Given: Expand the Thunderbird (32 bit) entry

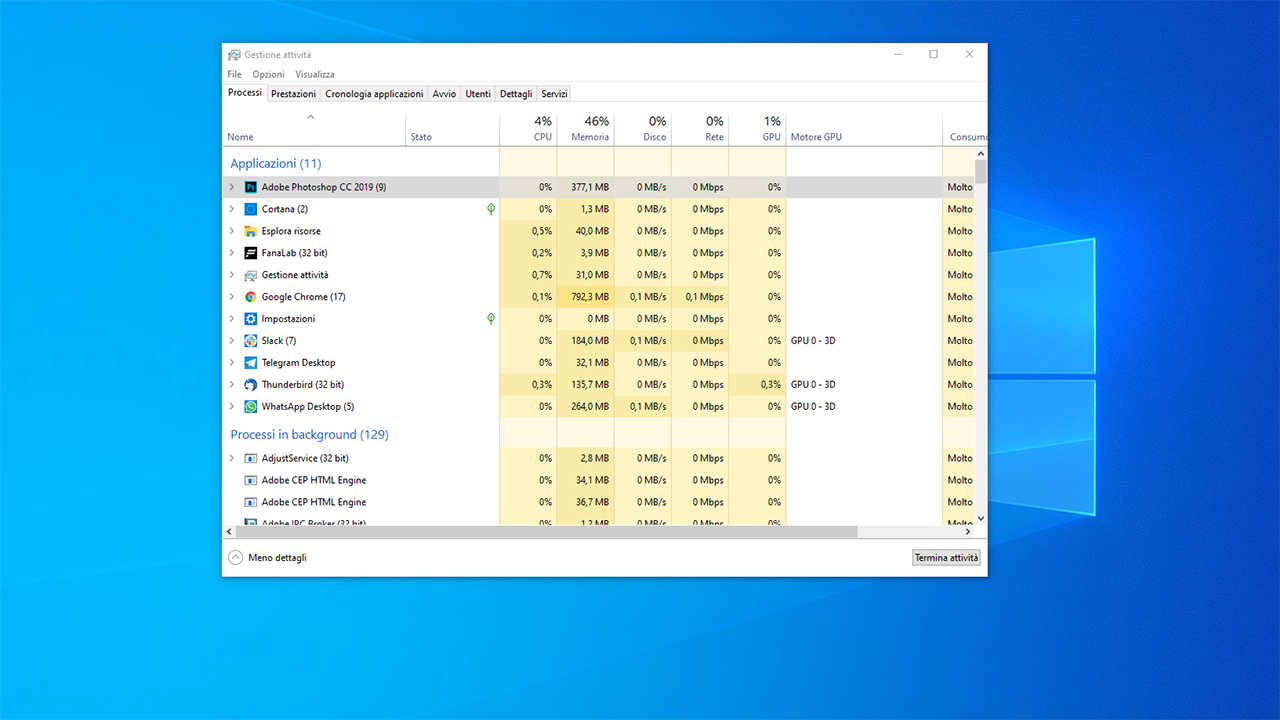Looking at the screenshot, I should 231,385.
